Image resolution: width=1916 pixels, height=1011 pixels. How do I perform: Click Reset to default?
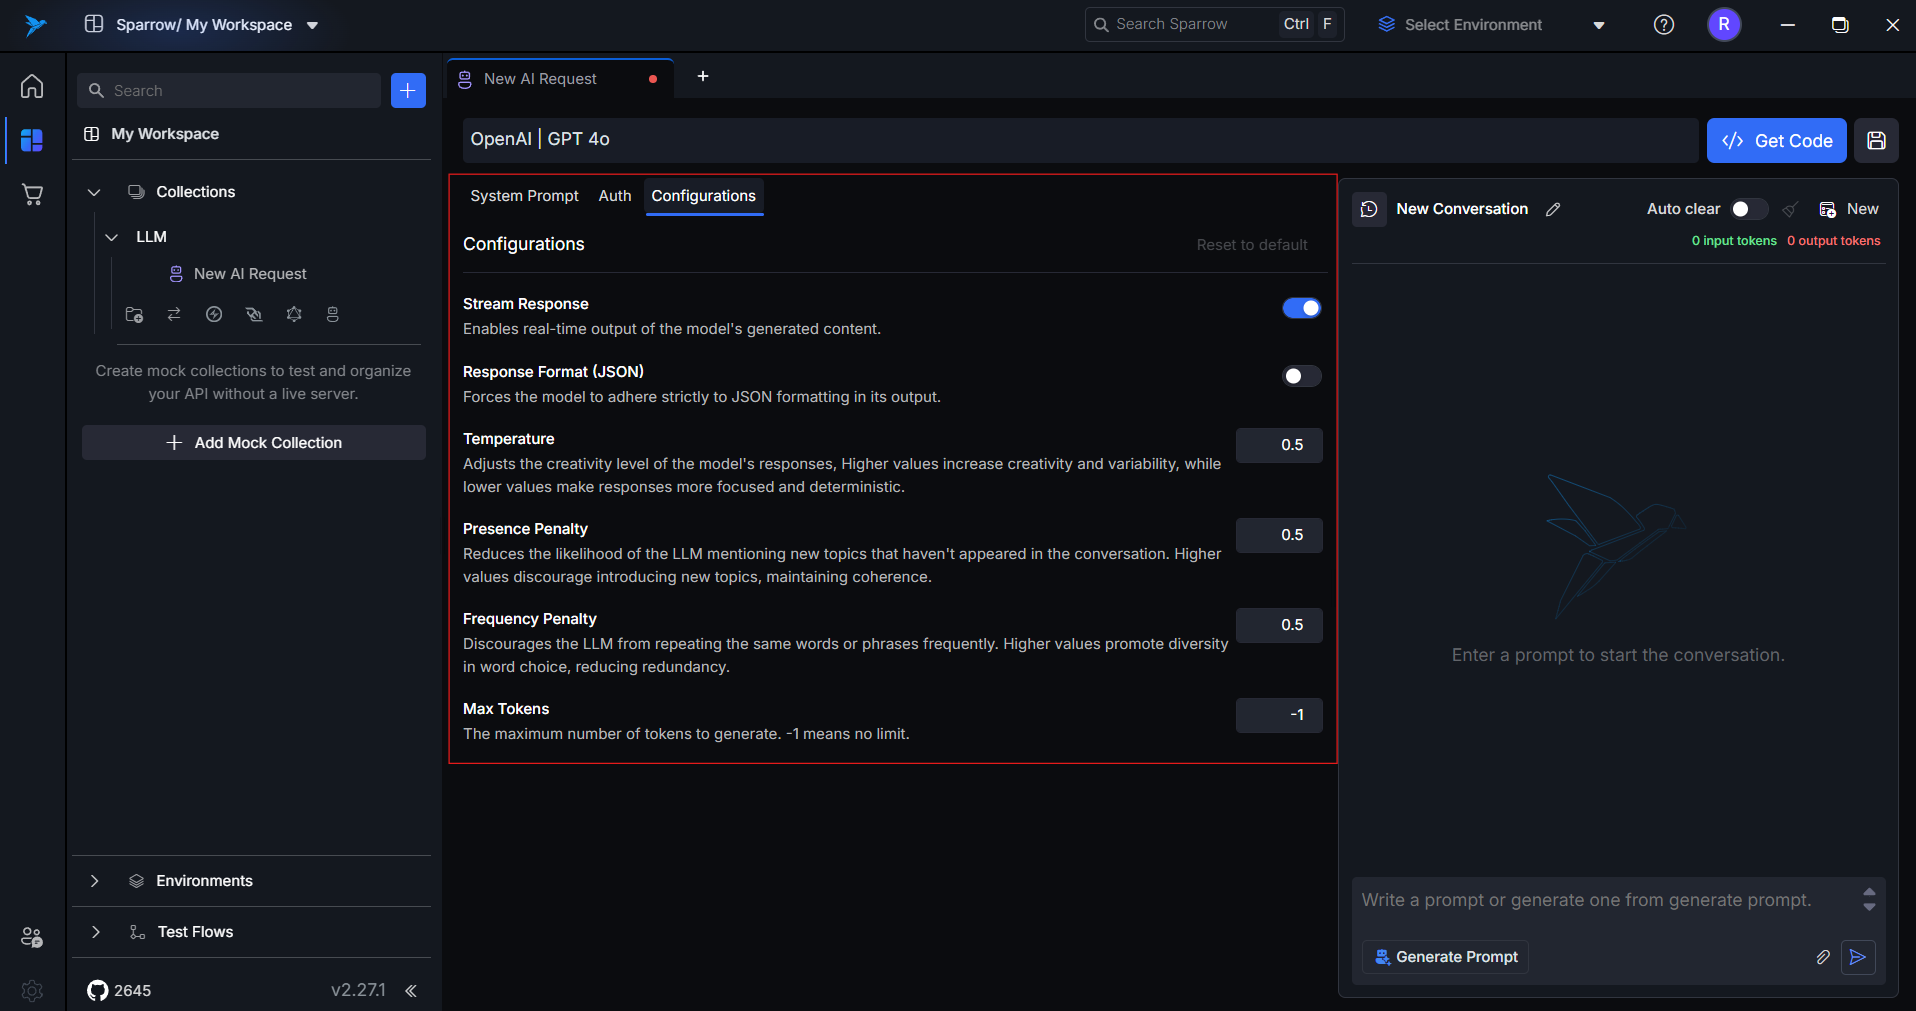point(1252,245)
